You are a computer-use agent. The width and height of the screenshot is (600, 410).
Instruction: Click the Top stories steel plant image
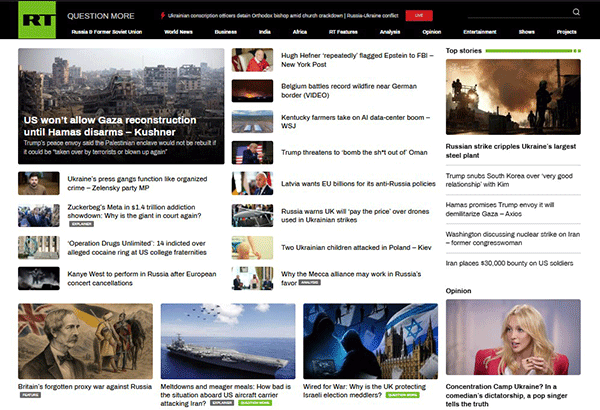tap(513, 97)
